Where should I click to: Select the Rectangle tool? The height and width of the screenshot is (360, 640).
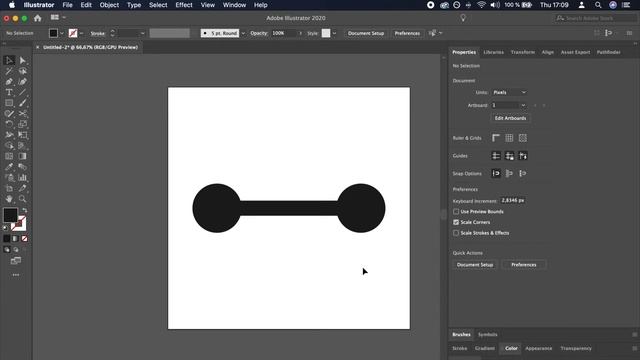tap(9, 103)
